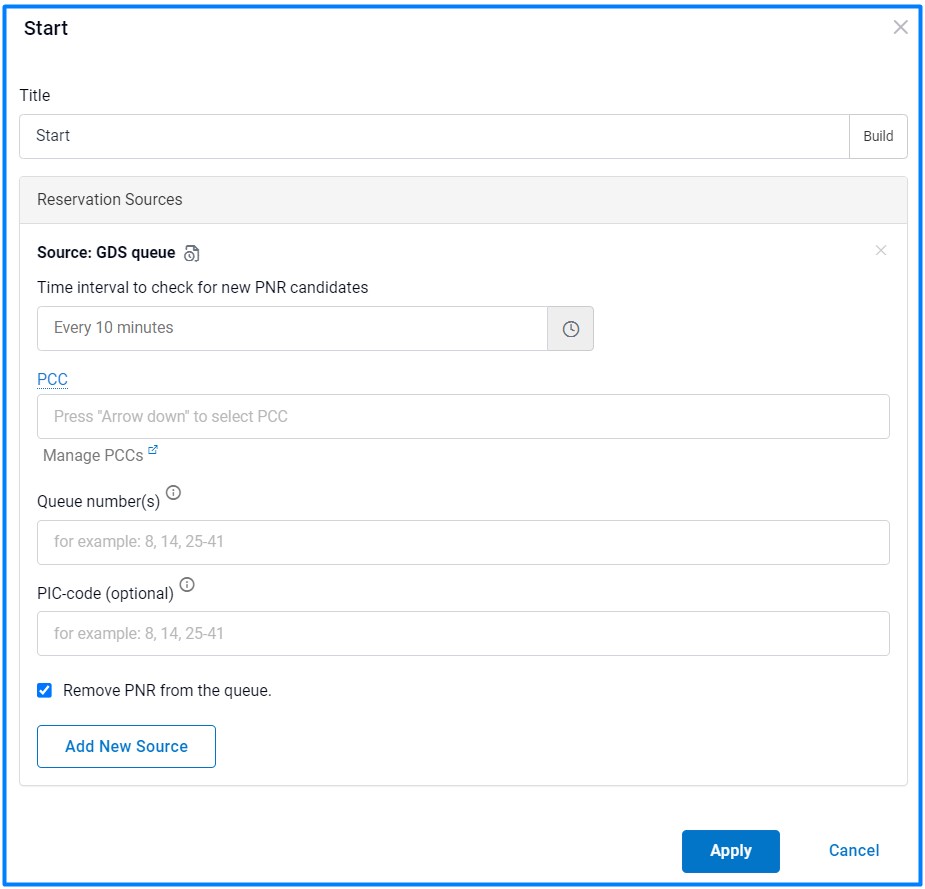Apply the Start settings
Screen dimensions: 925x889
coord(730,851)
